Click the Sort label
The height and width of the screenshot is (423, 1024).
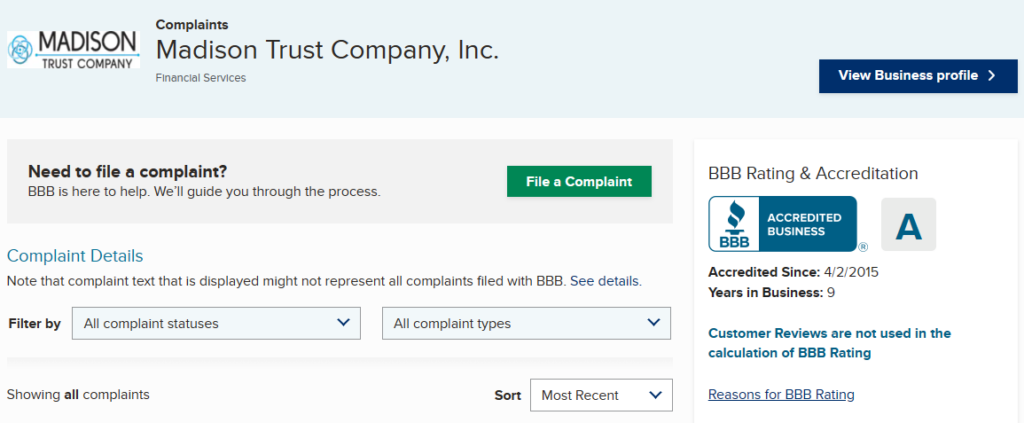click(x=507, y=395)
